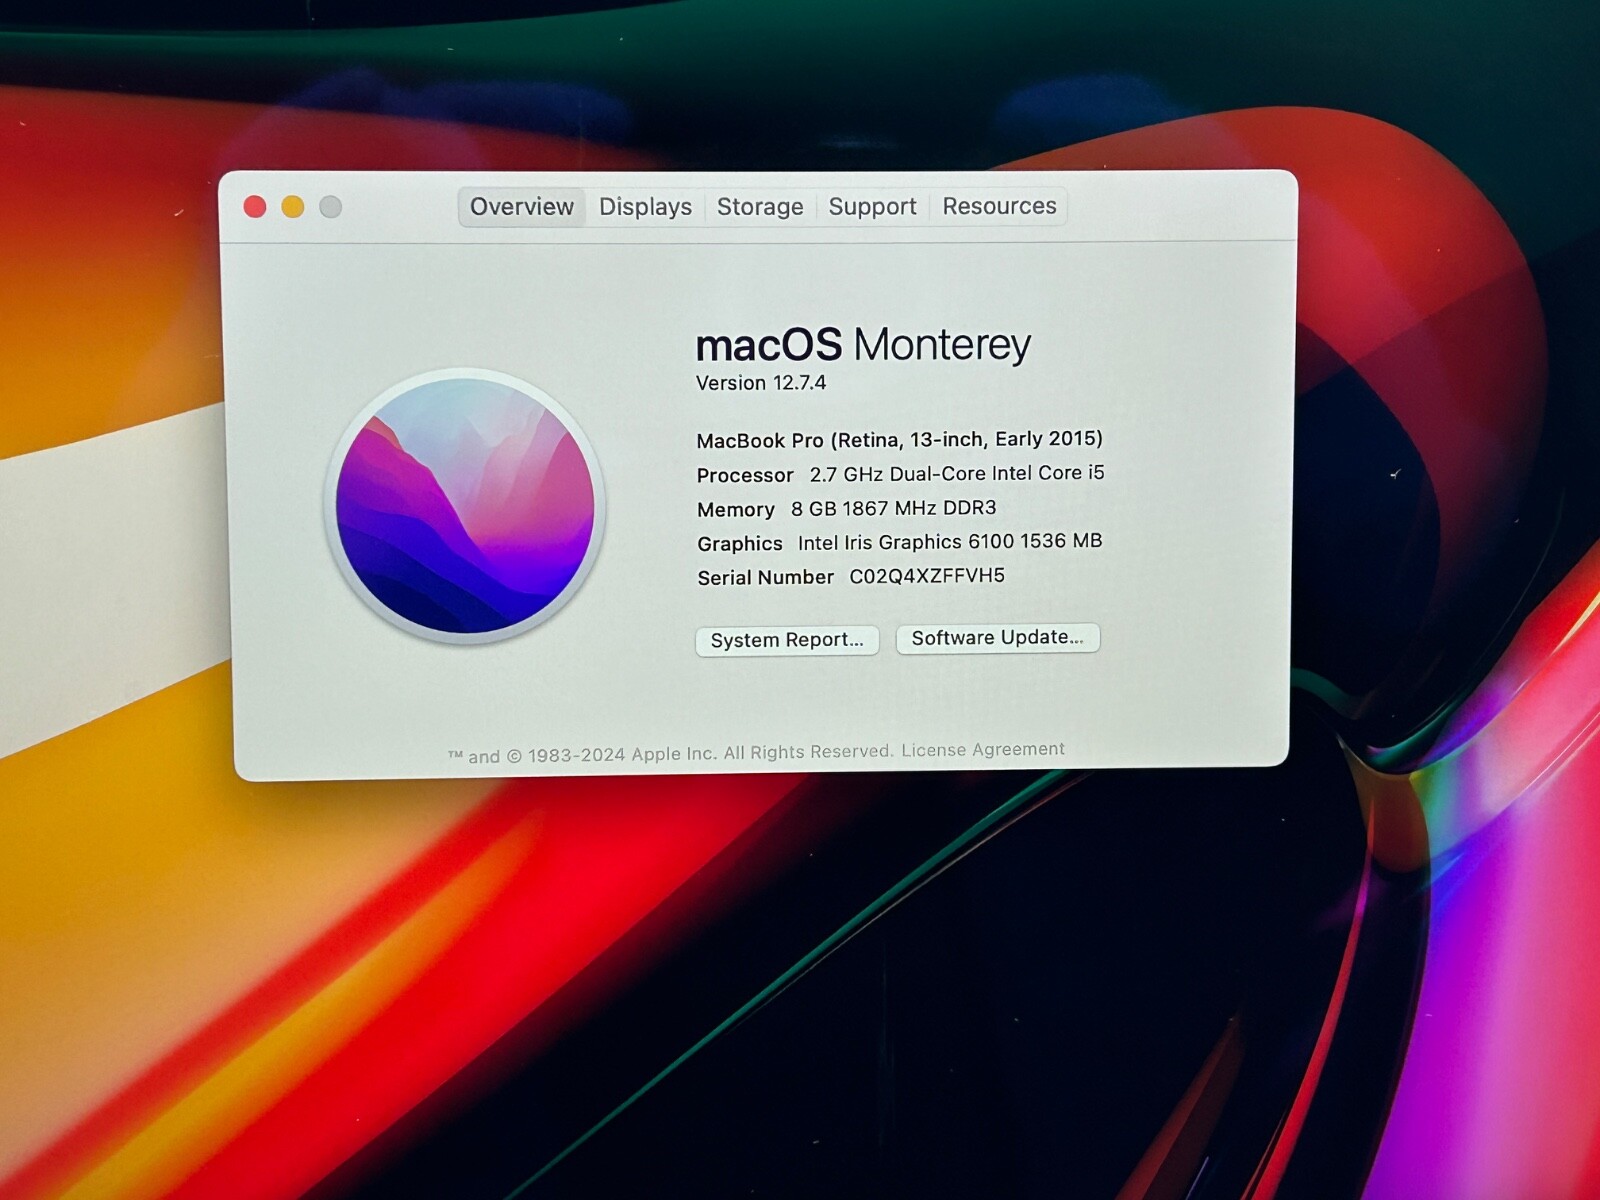Click the Serial Number label
The image size is (1600, 1200).
(765, 577)
